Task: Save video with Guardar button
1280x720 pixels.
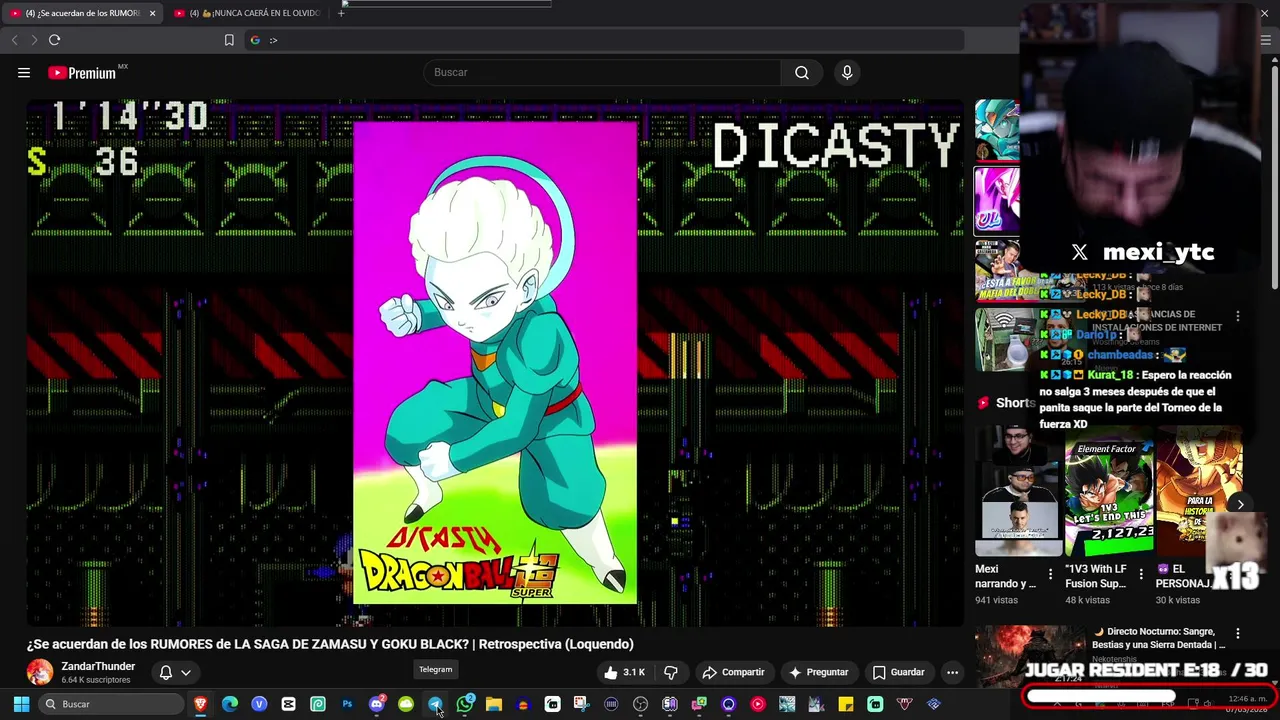Action: click(898, 672)
